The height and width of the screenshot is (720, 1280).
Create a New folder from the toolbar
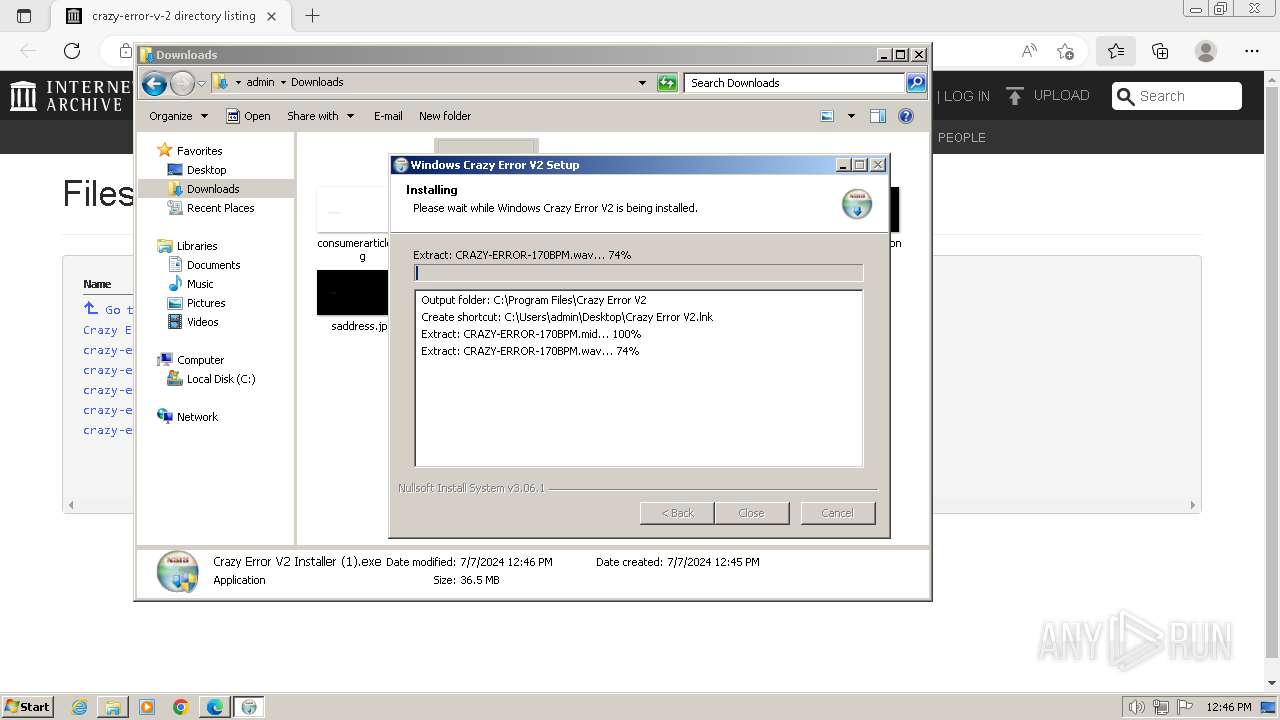[x=445, y=116]
